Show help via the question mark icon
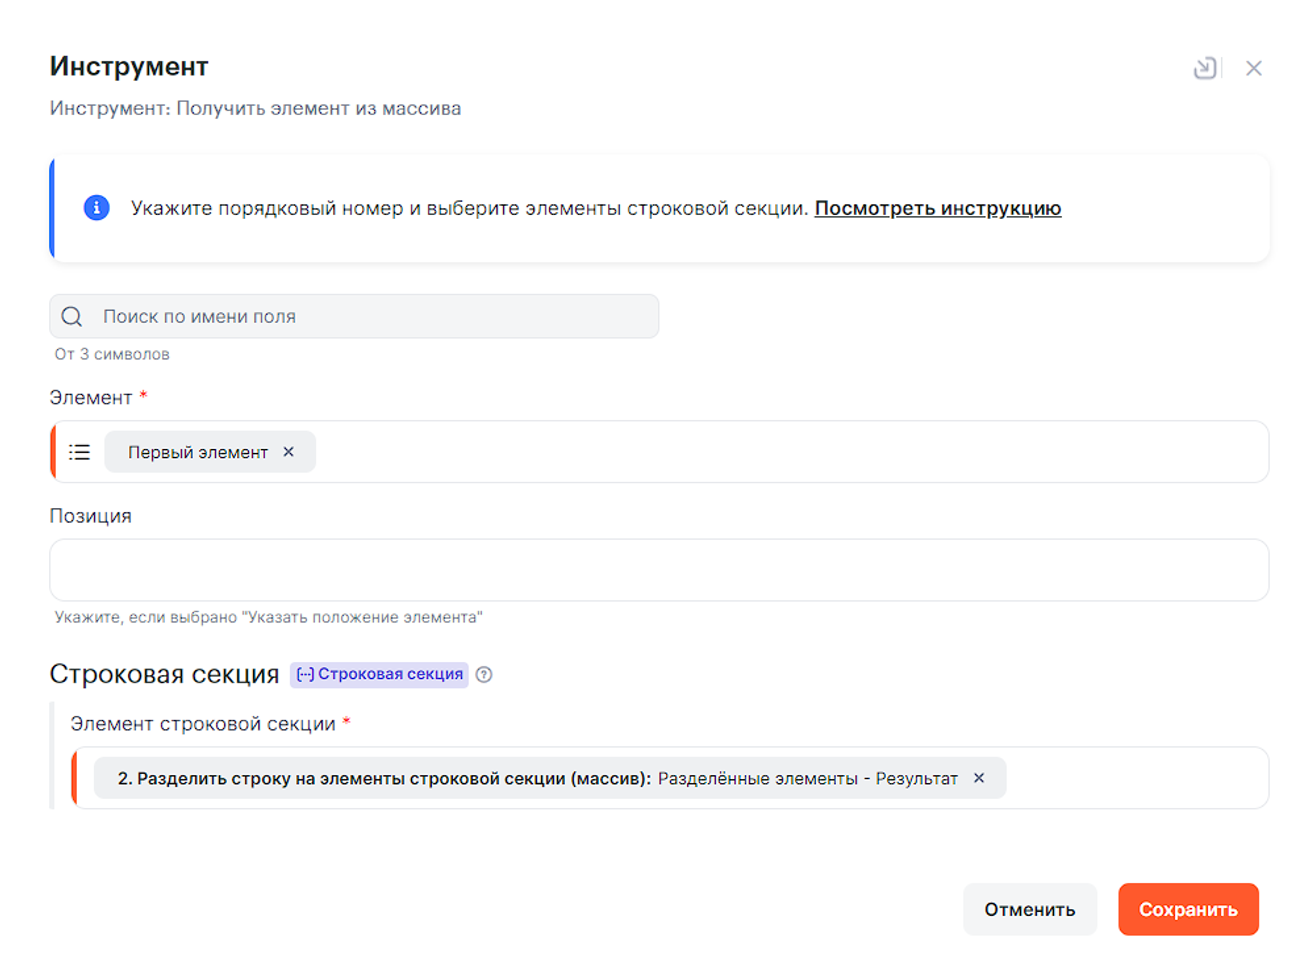The height and width of the screenshot is (969, 1310). (484, 675)
